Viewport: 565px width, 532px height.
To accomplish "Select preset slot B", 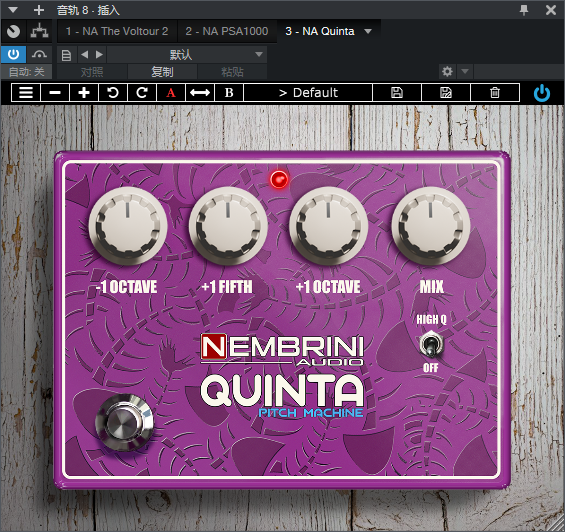I will [x=229, y=93].
